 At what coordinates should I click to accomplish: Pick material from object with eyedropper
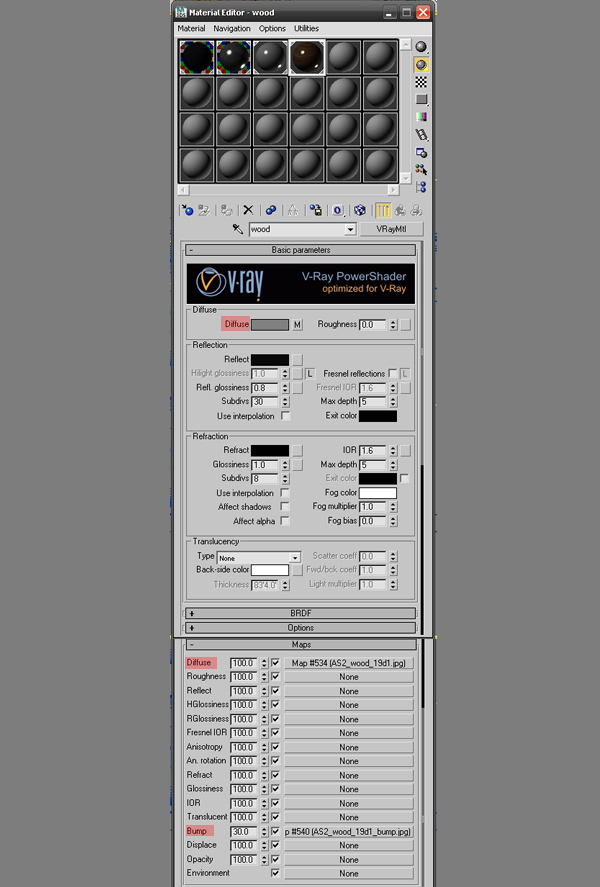[238, 229]
